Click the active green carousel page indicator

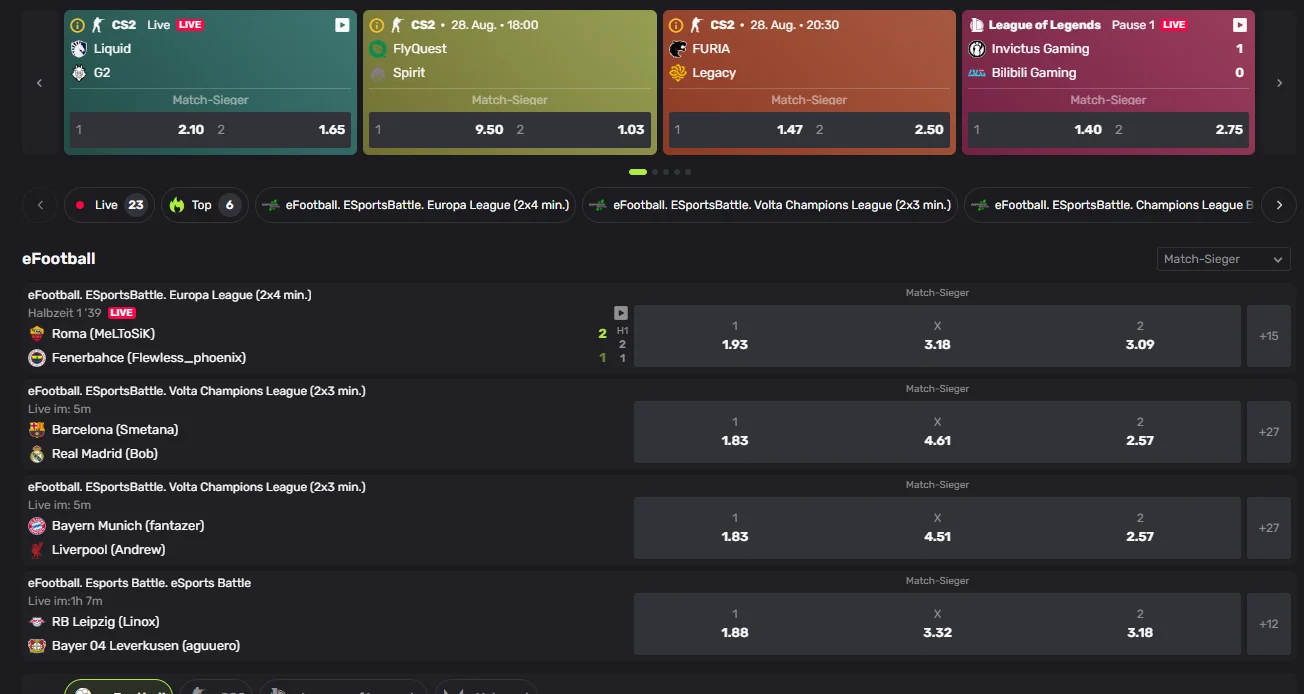[x=638, y=172]
